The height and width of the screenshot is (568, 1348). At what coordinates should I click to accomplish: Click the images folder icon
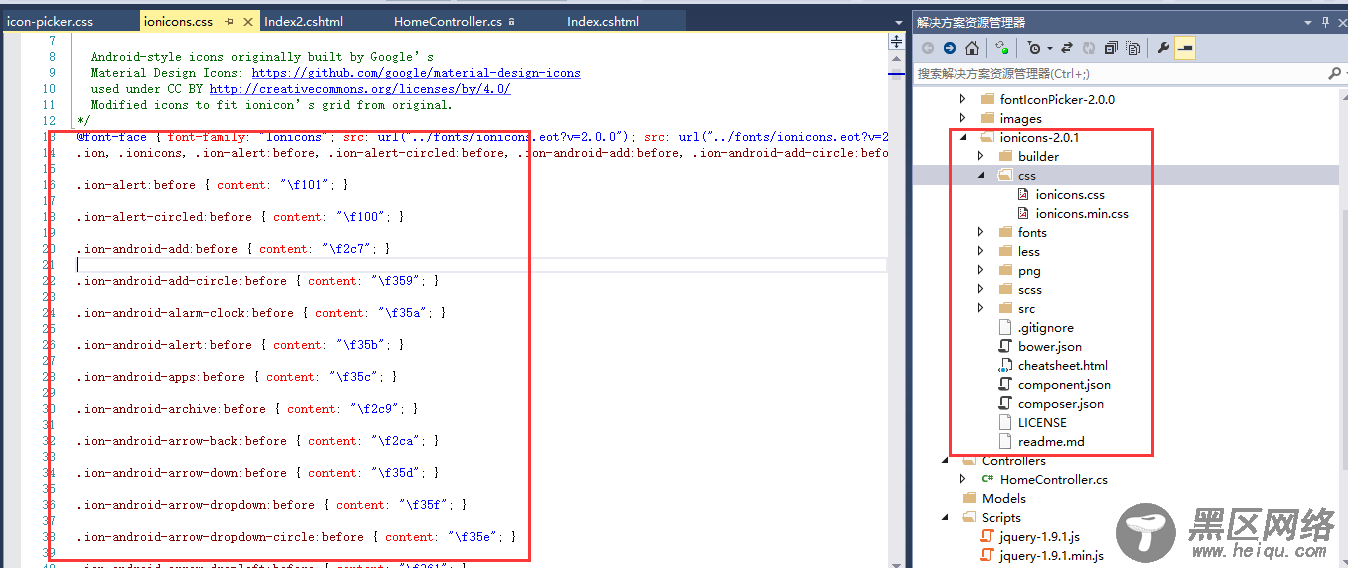tap(987, 118)
